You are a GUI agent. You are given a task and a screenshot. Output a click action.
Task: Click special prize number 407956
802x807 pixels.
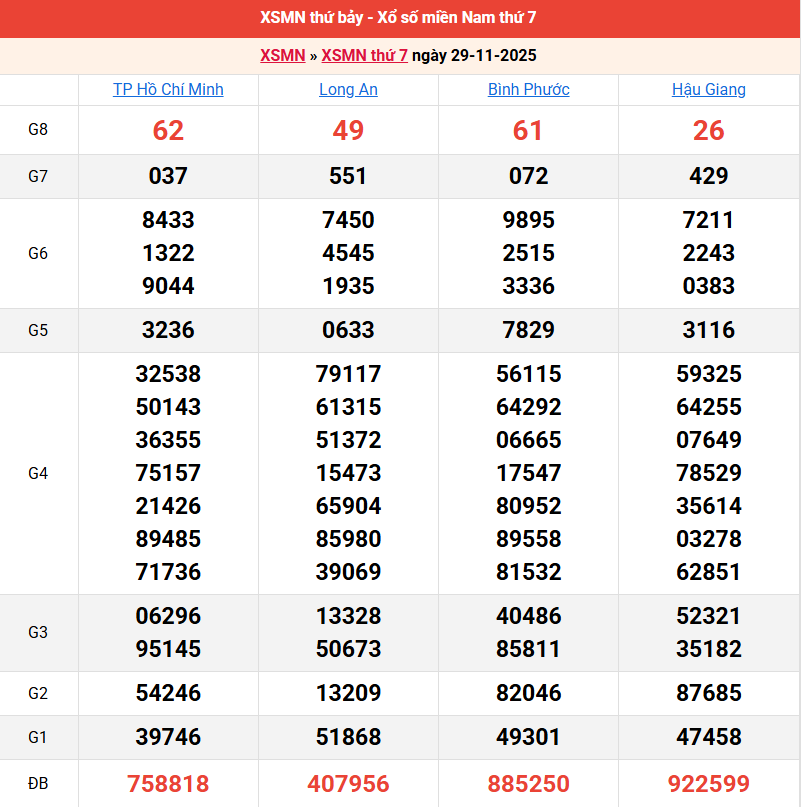click(x=348, y=784)
